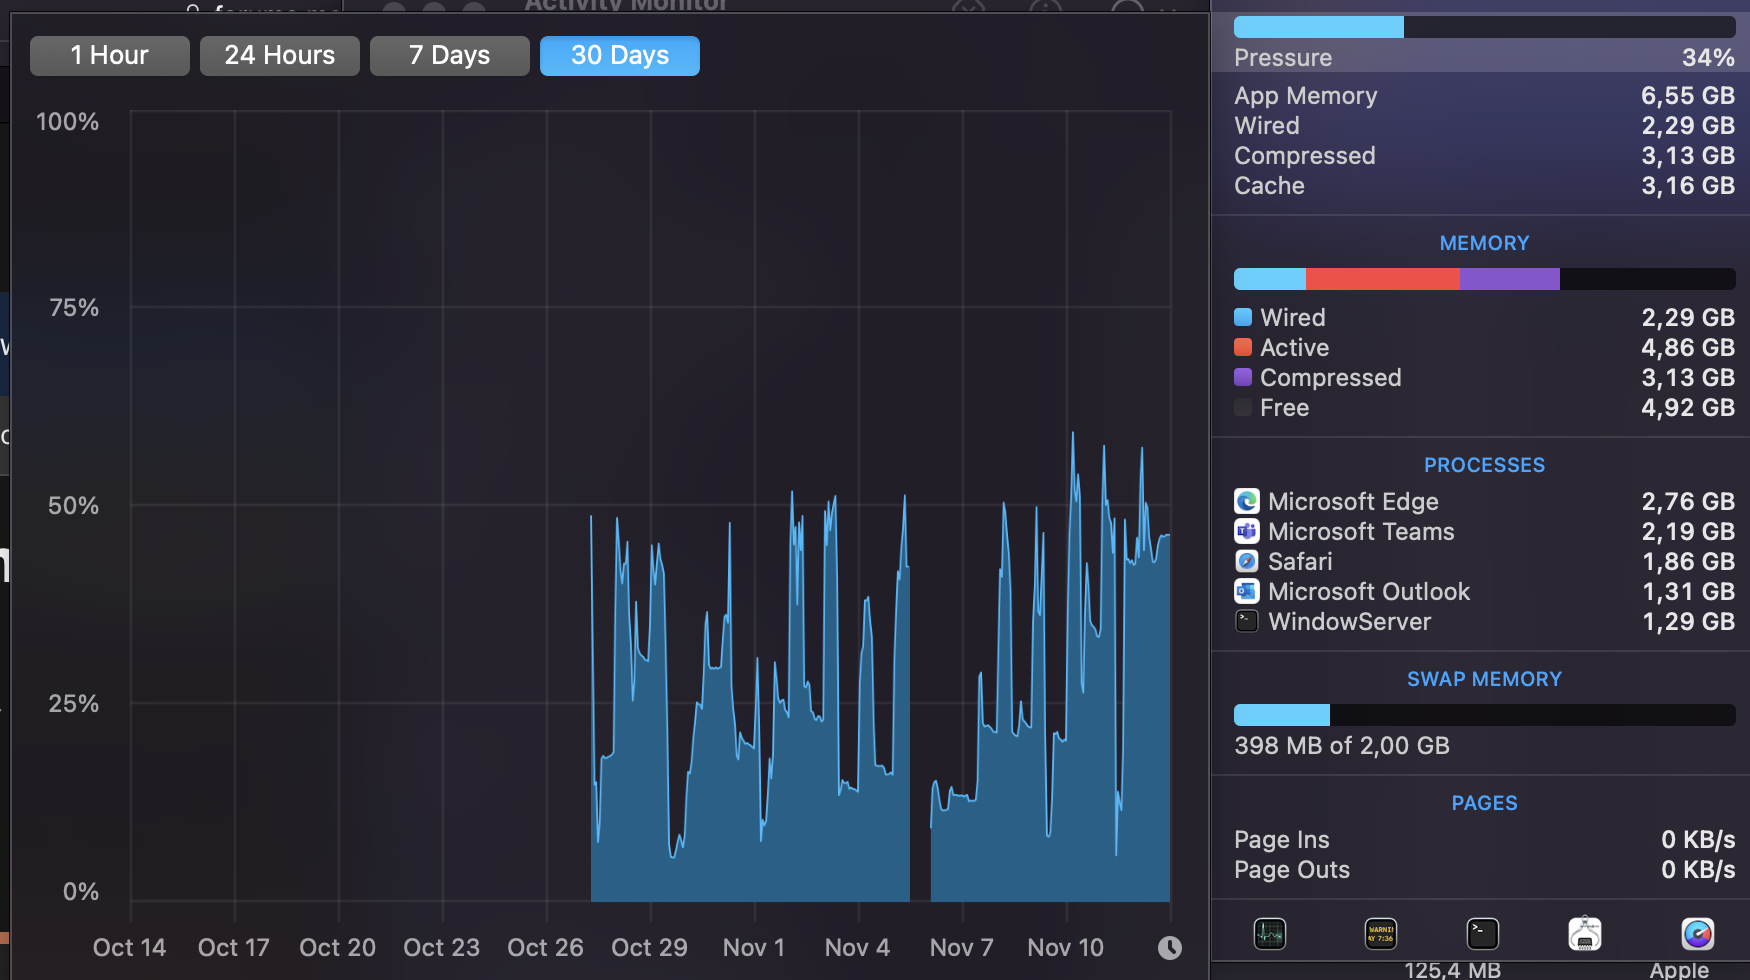
Task: Click the 4,86 GB Active value
Action: pos(1688,347)
